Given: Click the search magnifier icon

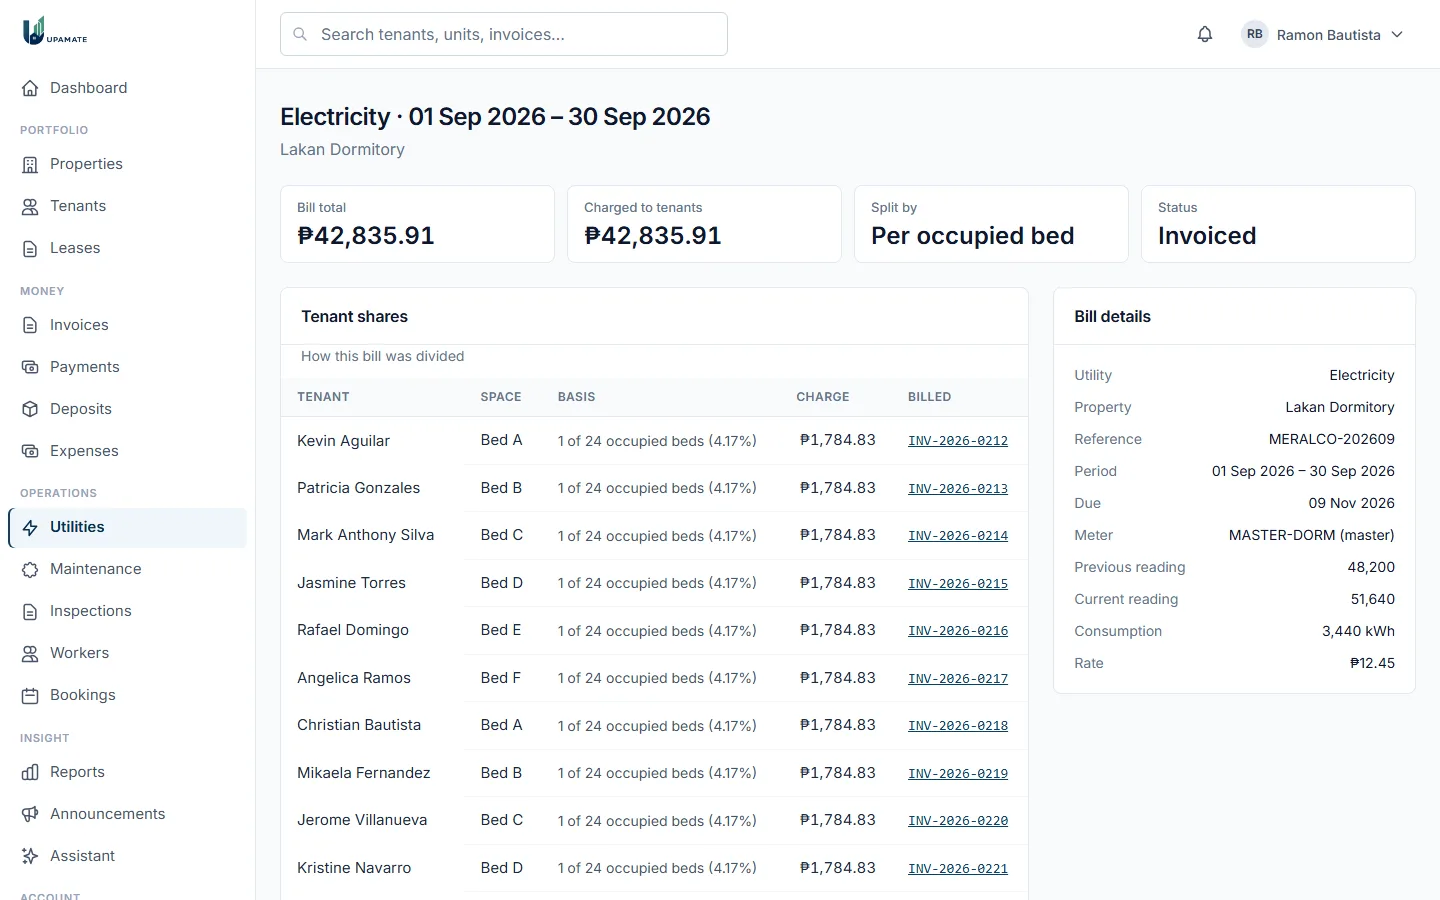Looking at the screenshot, I should point(300,34).
